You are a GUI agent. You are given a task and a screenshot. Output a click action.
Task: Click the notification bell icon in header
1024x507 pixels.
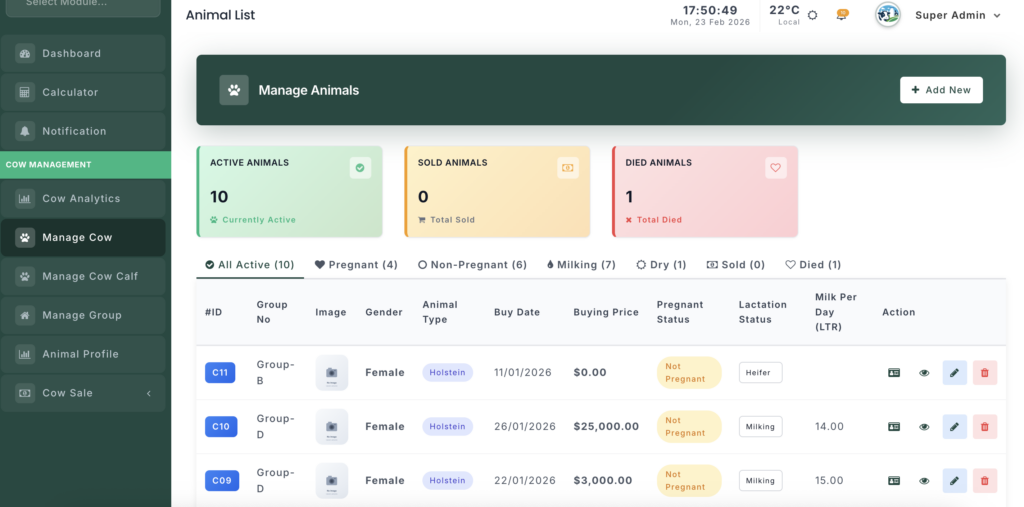tap(842, 15)
